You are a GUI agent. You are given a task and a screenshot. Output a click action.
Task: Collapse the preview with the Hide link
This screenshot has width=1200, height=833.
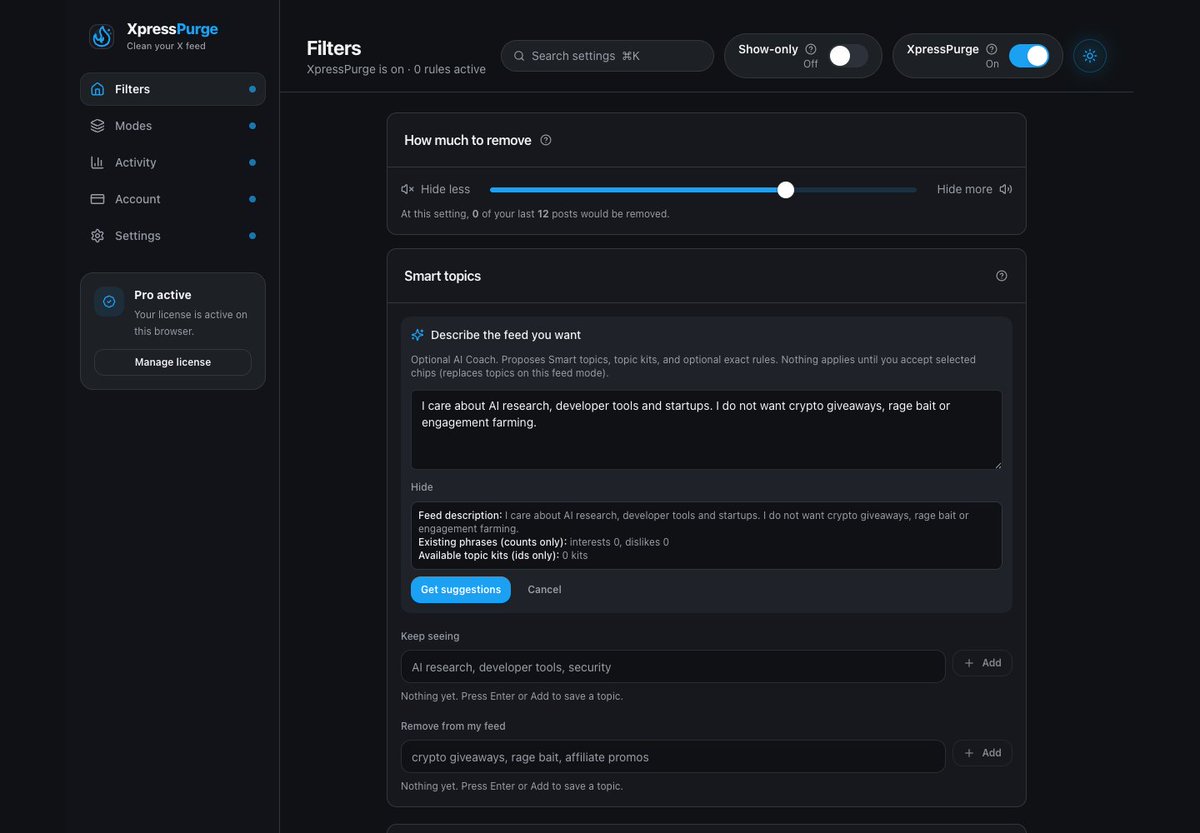pos(422,487)
